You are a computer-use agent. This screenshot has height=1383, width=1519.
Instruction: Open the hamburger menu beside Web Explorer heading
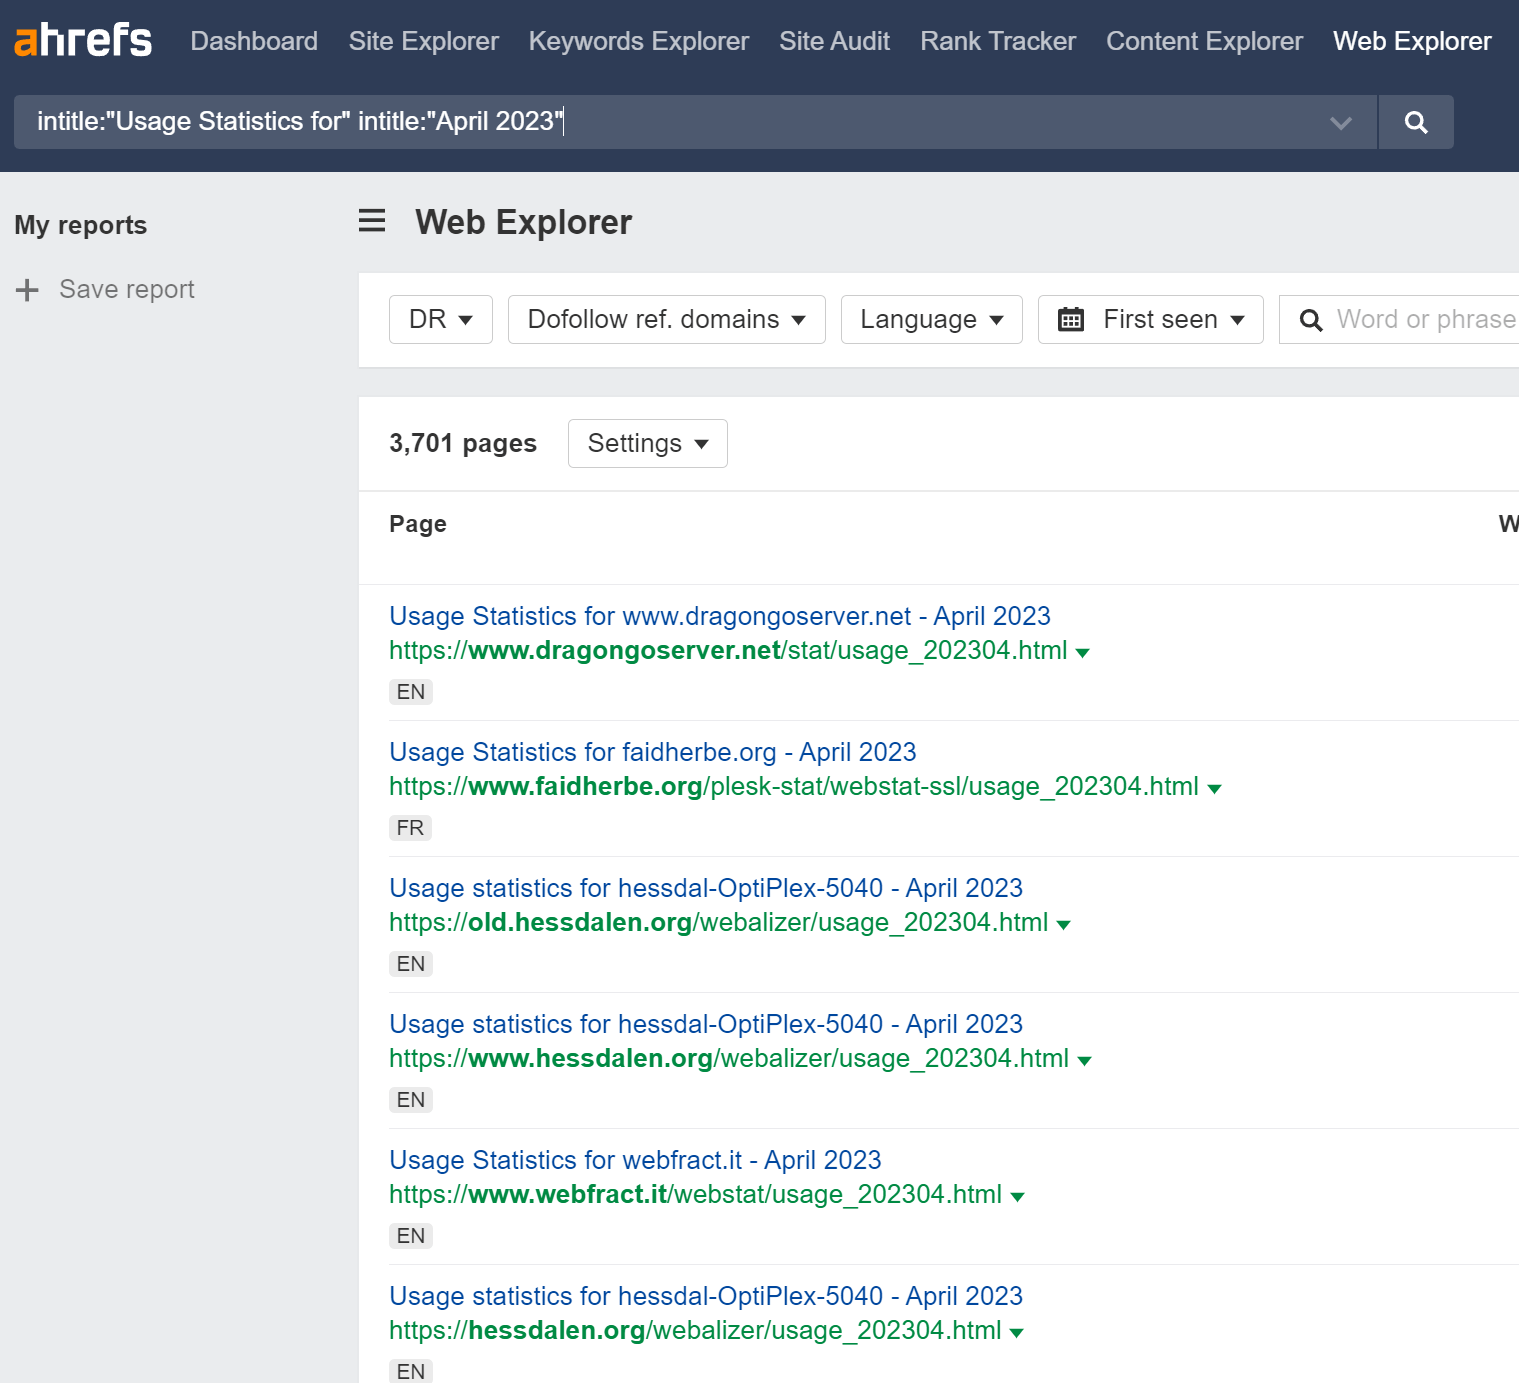coord(371,222)
